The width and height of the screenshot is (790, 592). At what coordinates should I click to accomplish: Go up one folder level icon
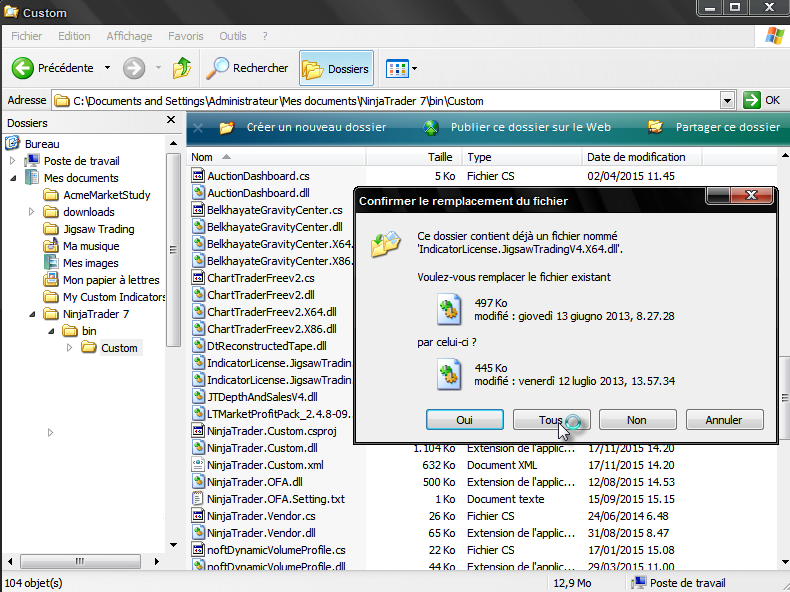[x=182, y=68]
